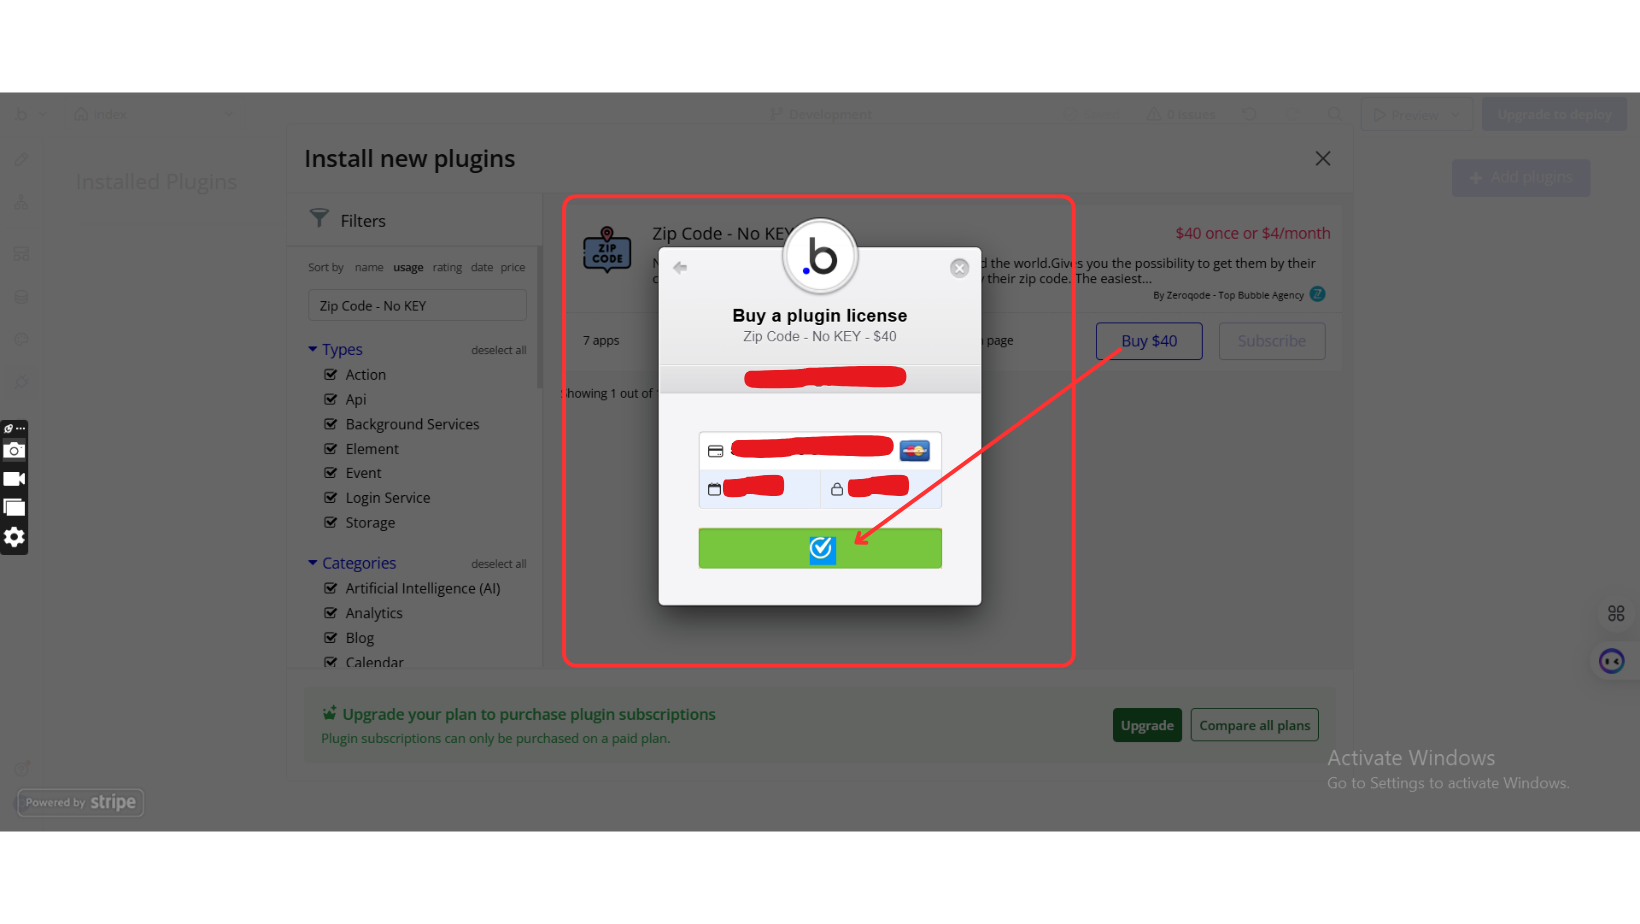Open the Workflow tab icon
This screenshot has width=1640, height=924.
(x=21, y=203)
